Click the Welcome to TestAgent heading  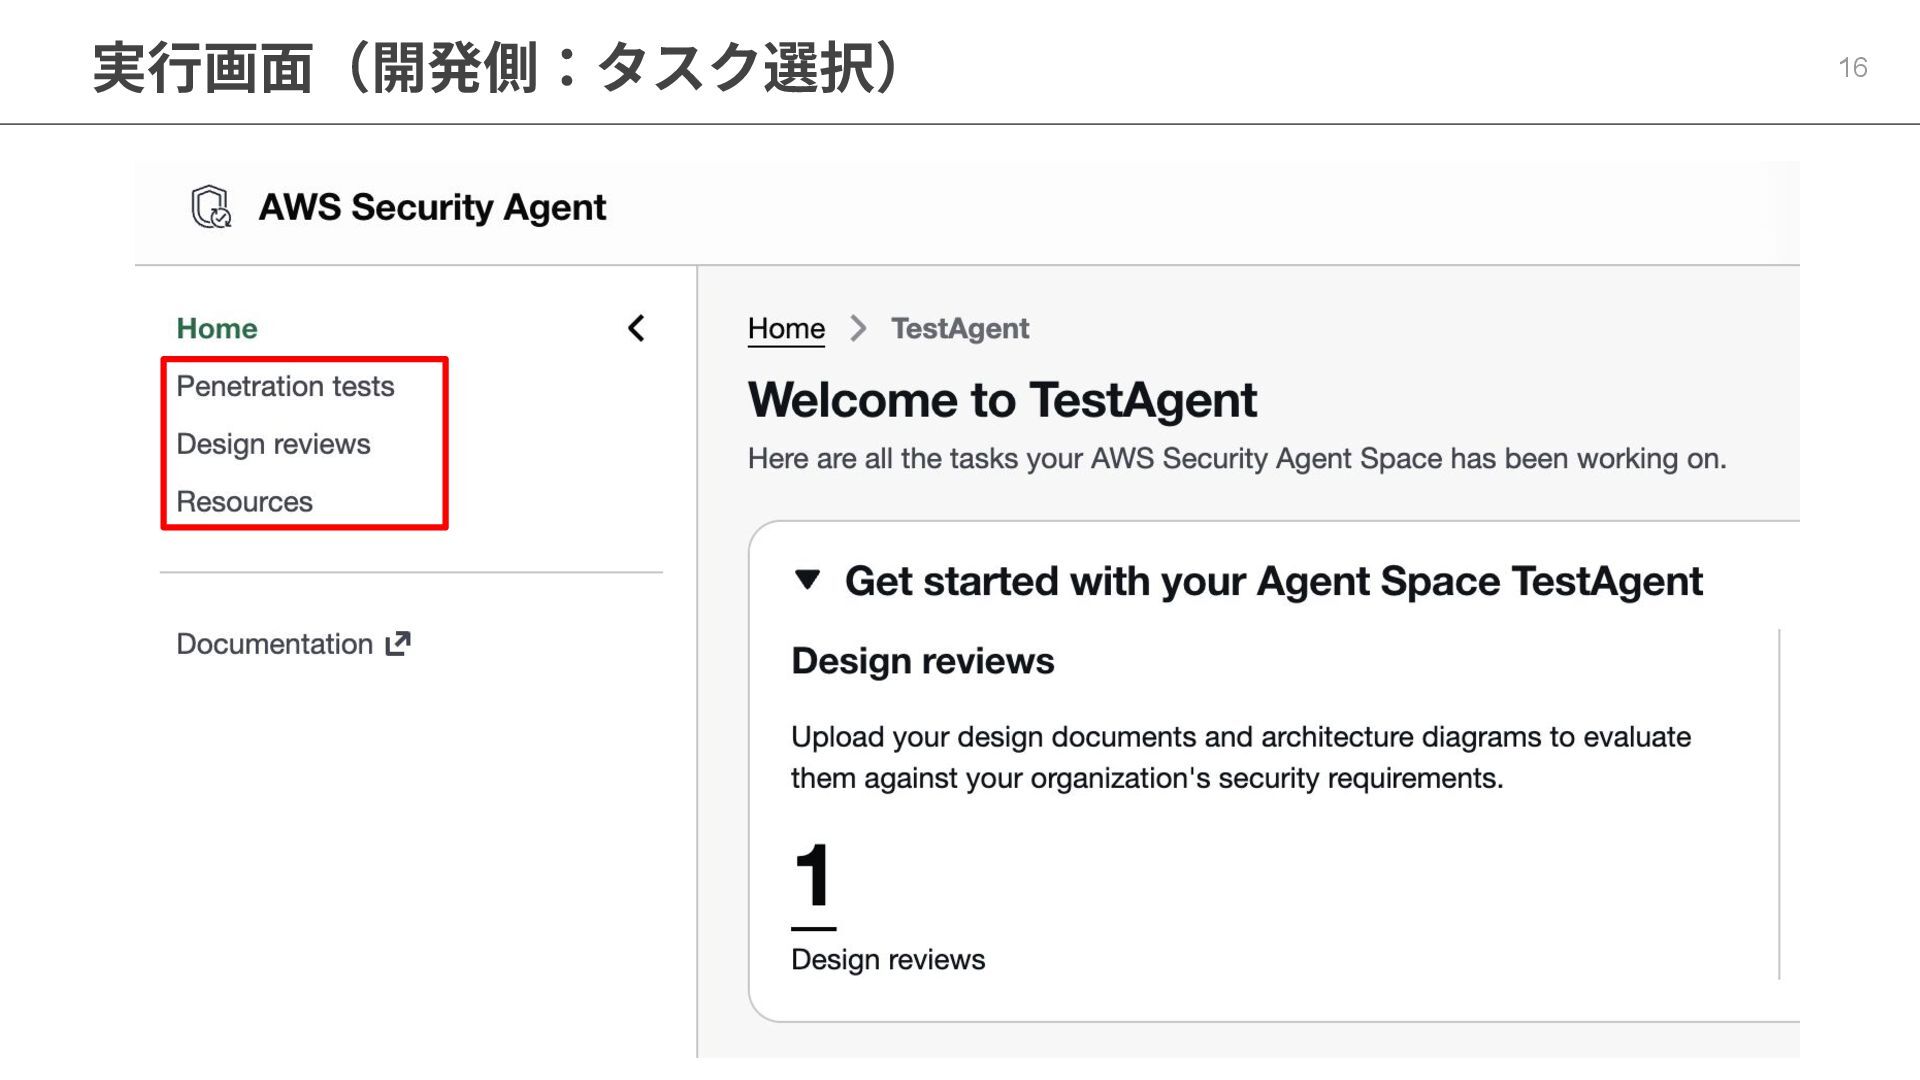(1001, 400)
